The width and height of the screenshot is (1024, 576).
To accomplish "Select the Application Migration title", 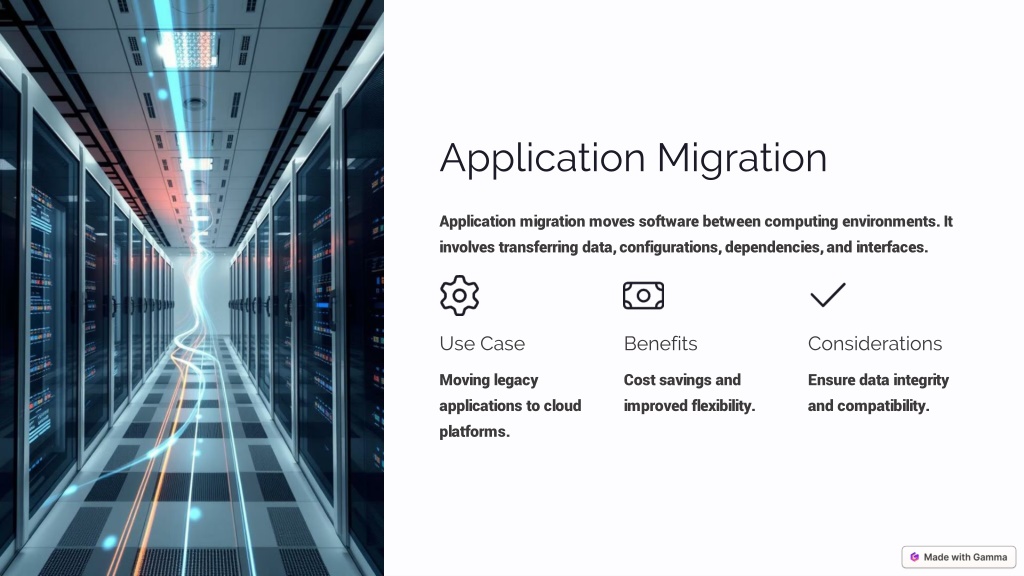I will click(x=633, y=158).
